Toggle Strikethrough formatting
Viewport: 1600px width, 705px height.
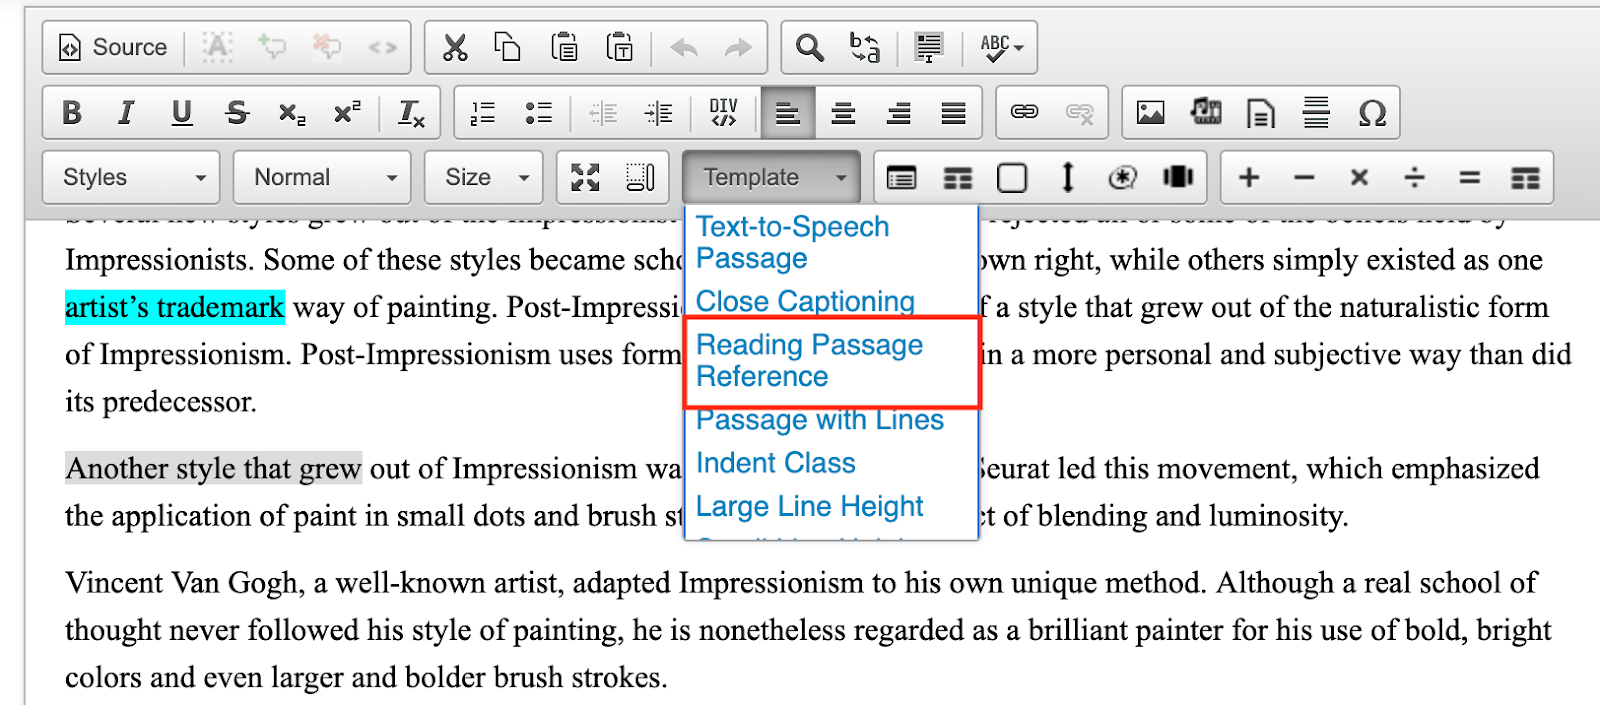pos(236,112)
